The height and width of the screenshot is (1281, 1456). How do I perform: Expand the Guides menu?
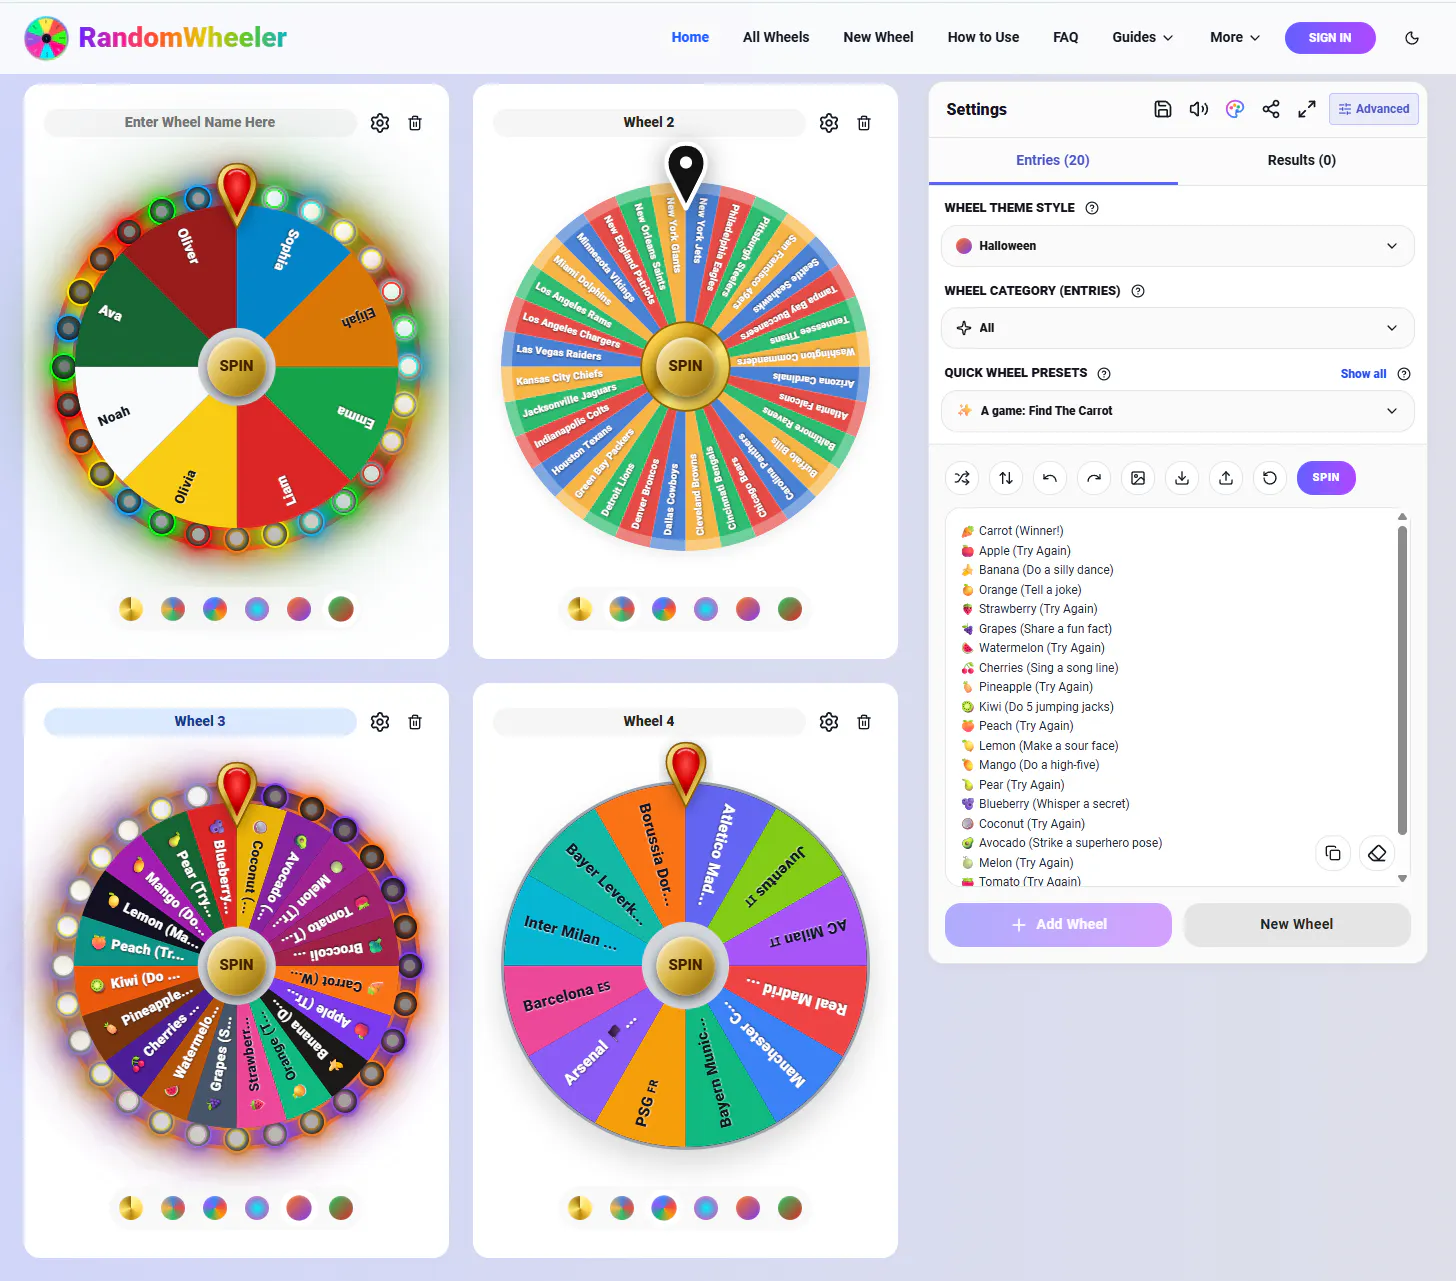coord(1143,38)
